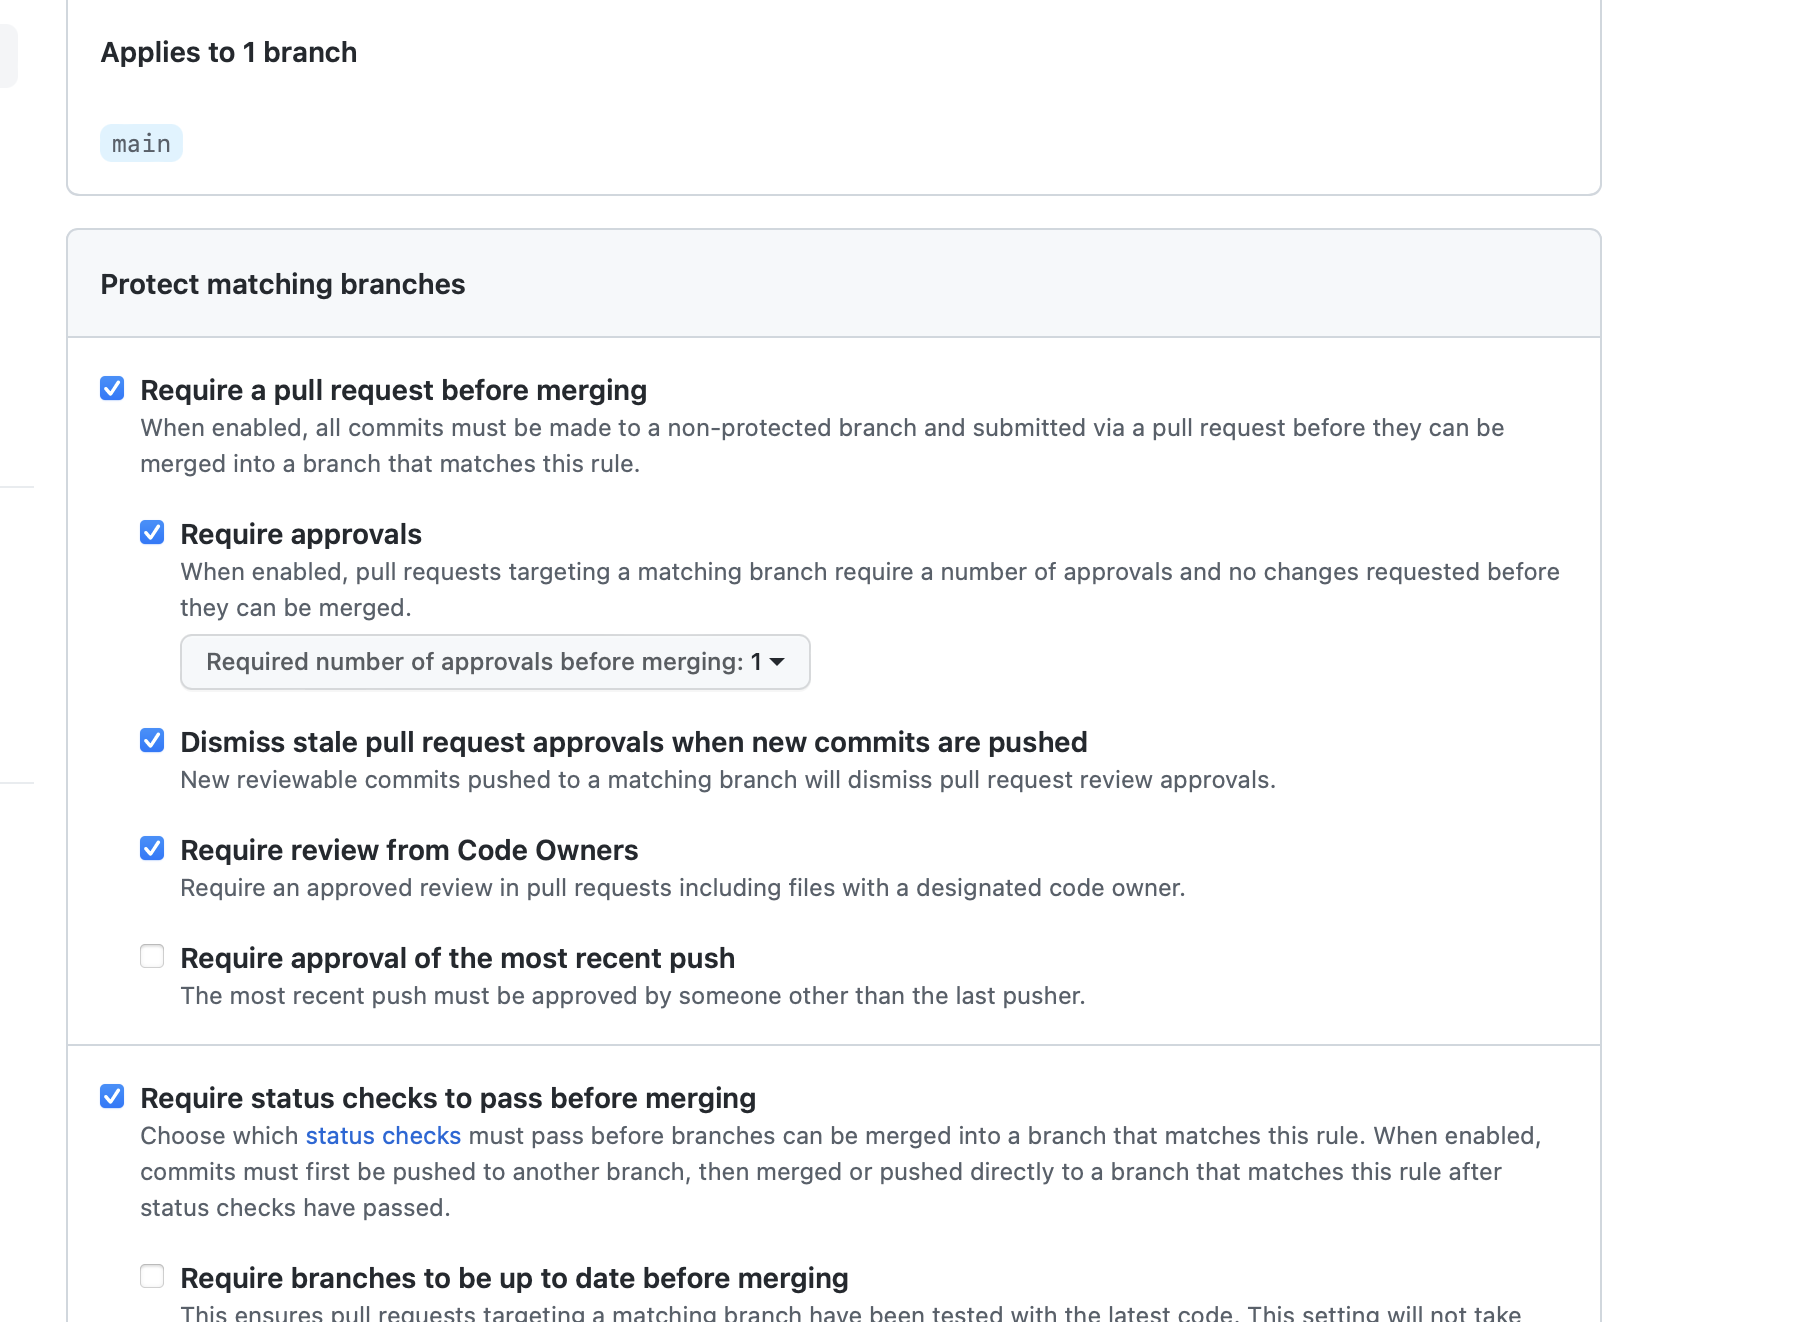Click "Require a pull request before merging" heading
The width and height of the screenshot is (1812, 1322).
pos(393,389)
